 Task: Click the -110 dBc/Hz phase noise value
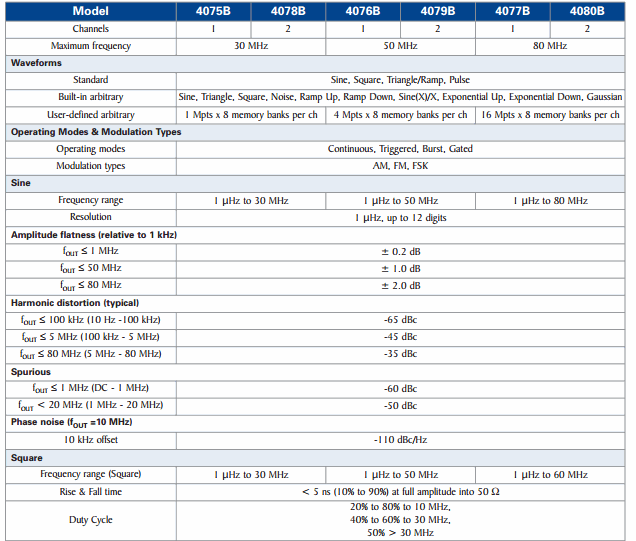click(400, 440)
